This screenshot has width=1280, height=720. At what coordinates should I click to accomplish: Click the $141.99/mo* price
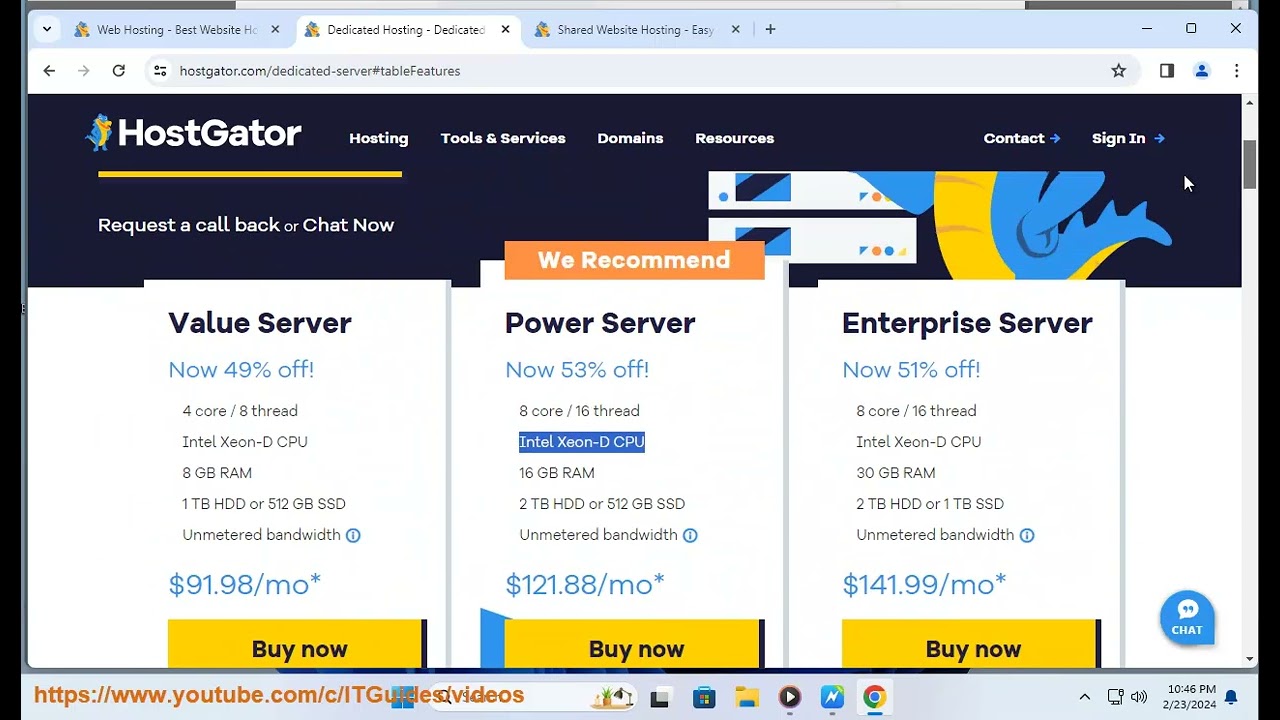924,584
